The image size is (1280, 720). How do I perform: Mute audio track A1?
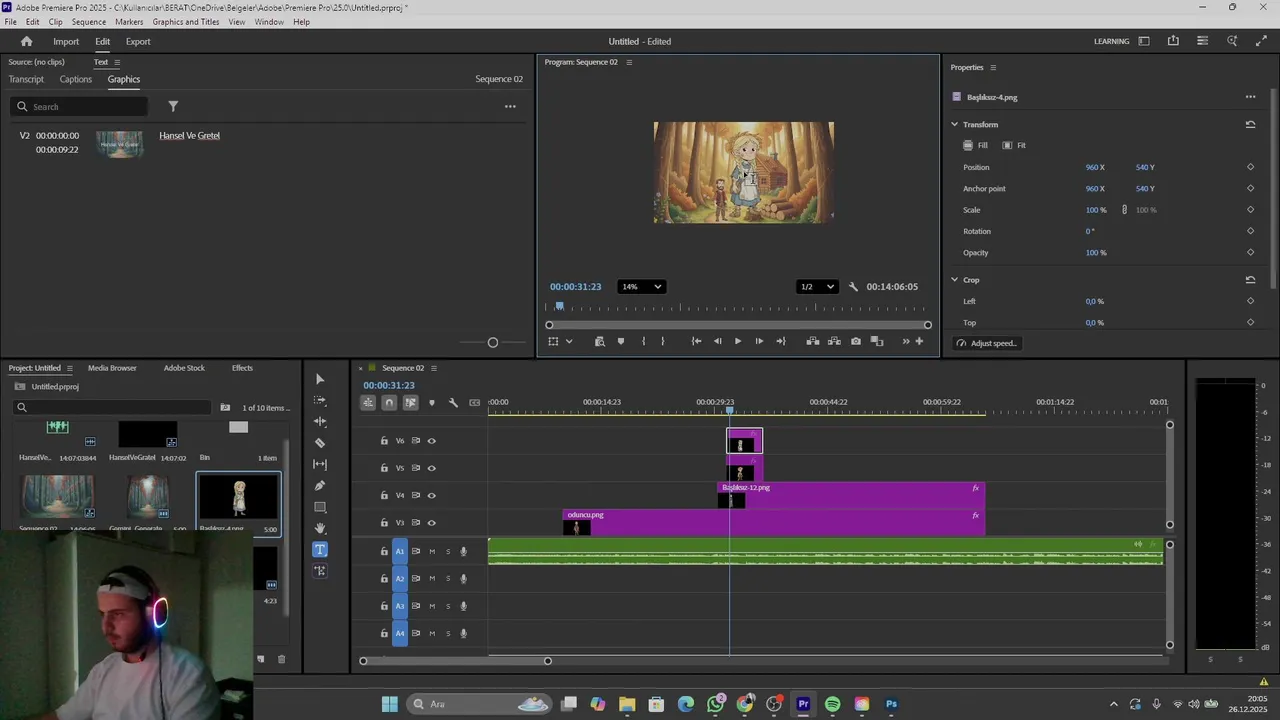432,551
